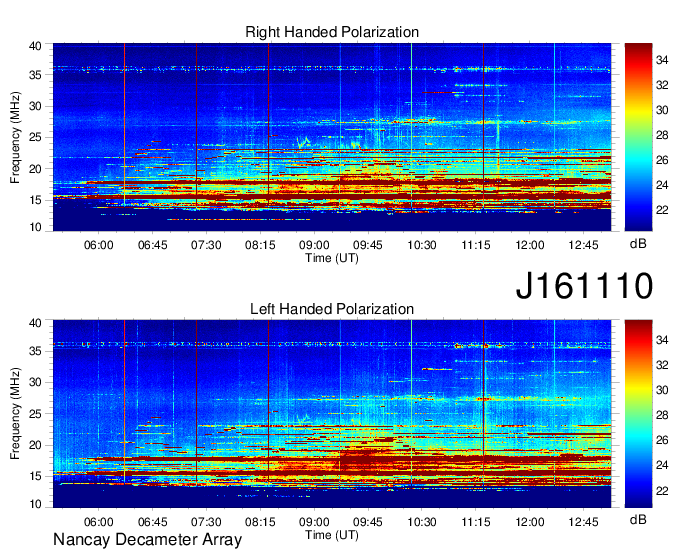Click the 12:00 tick under lower plot

coord(530,522)
